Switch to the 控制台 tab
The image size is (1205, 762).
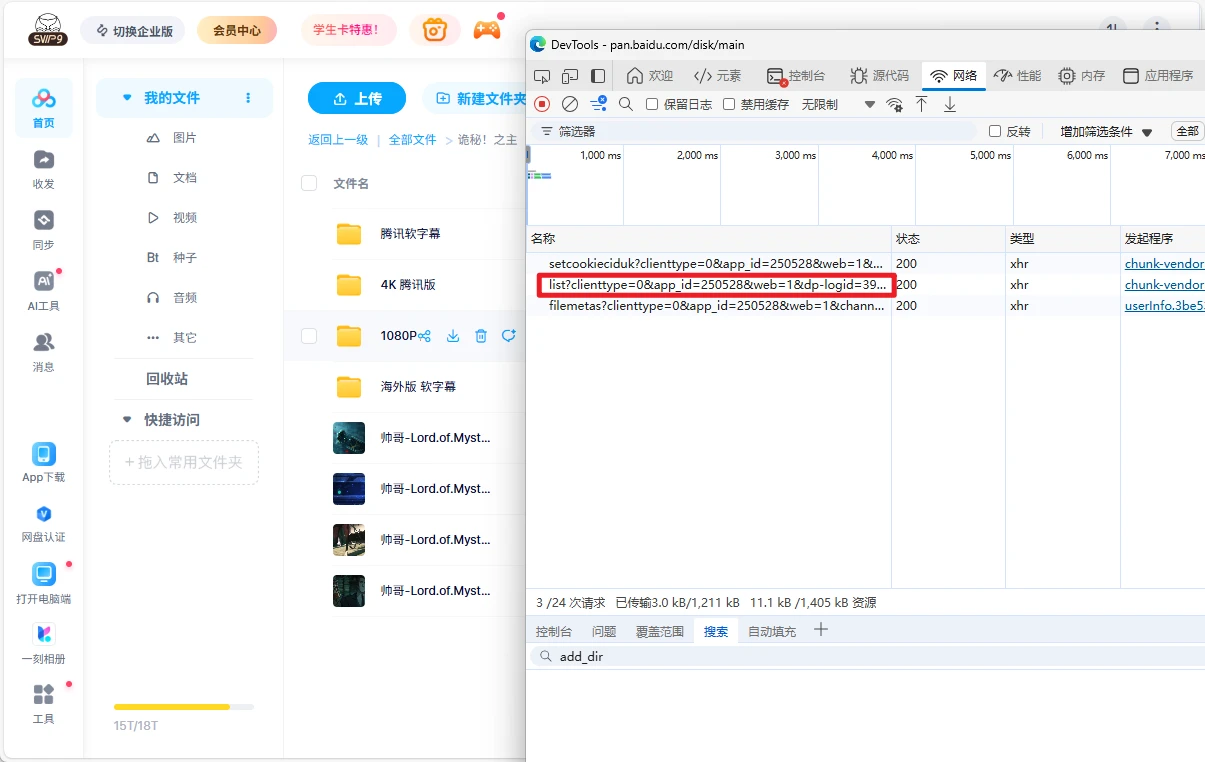tap(796, 76)
